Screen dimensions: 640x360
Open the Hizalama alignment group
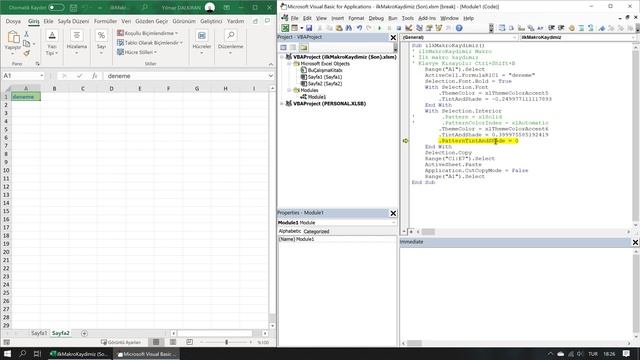click(x=76, y=42)
